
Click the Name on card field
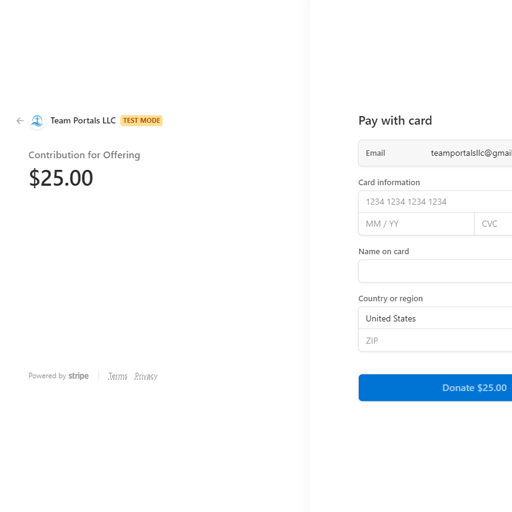[435, 271]
